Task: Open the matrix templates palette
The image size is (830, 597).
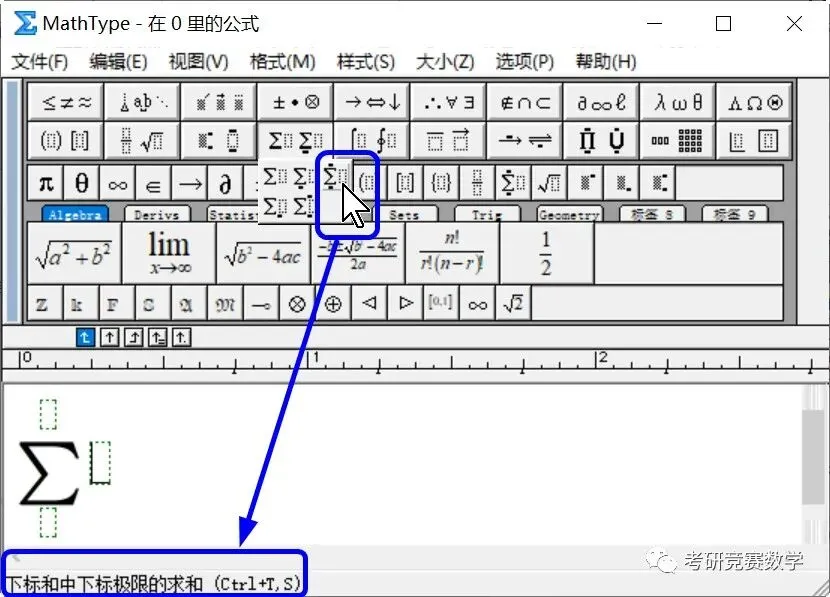Action: pyautogui.click(x=678, y=140)
